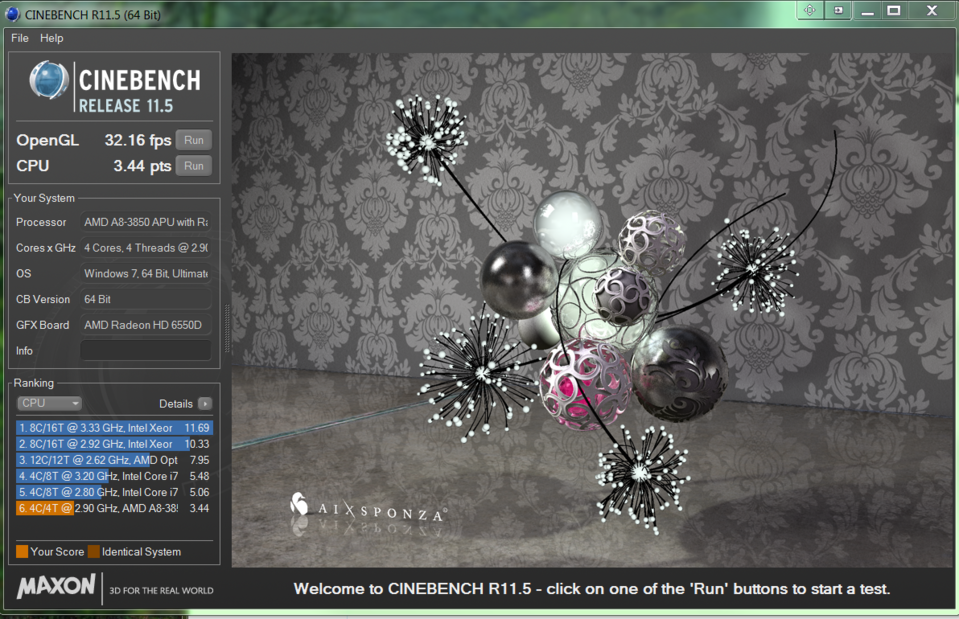Click the 'Your Score' legend label
The width and height of the screenshot is (959, 619).
[57, 552]
